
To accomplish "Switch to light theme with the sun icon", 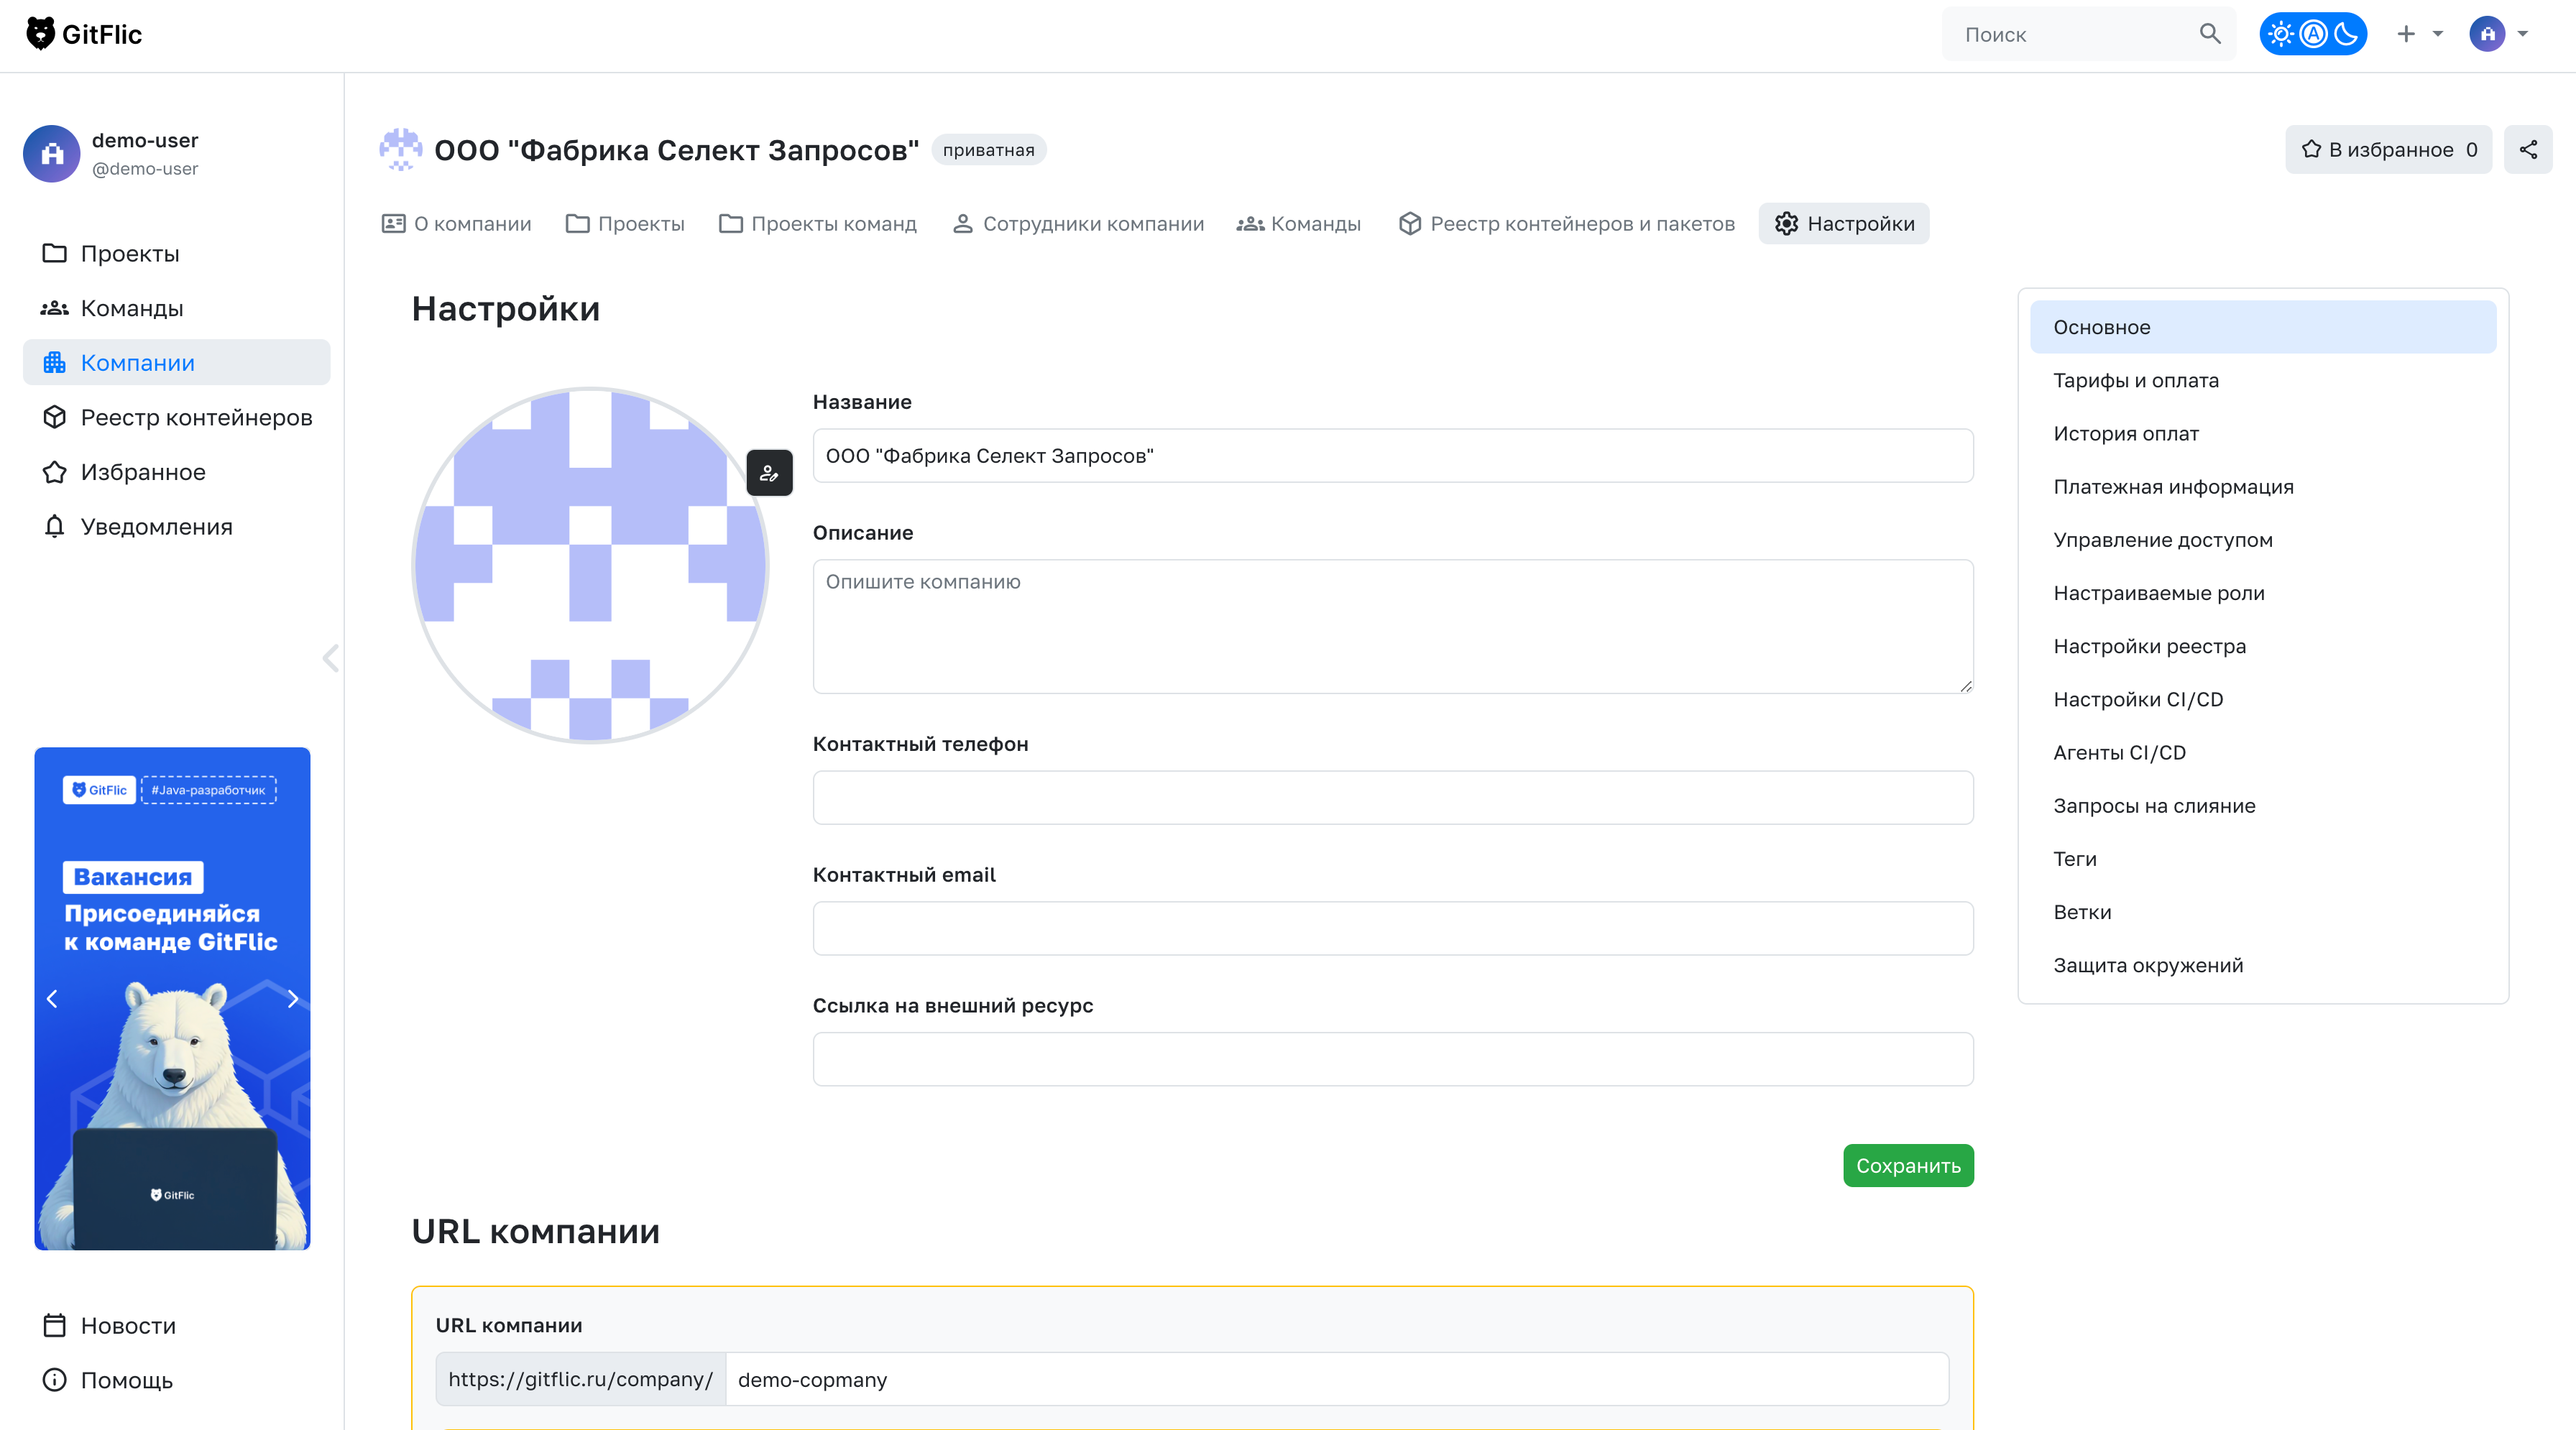I will click(x=2280, y=34).
